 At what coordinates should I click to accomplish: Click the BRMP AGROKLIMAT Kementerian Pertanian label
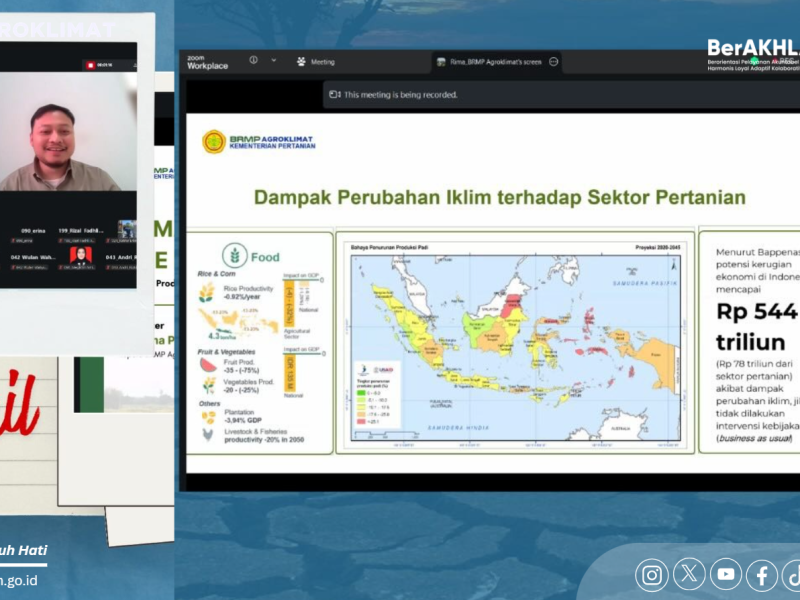click(272, 142)
